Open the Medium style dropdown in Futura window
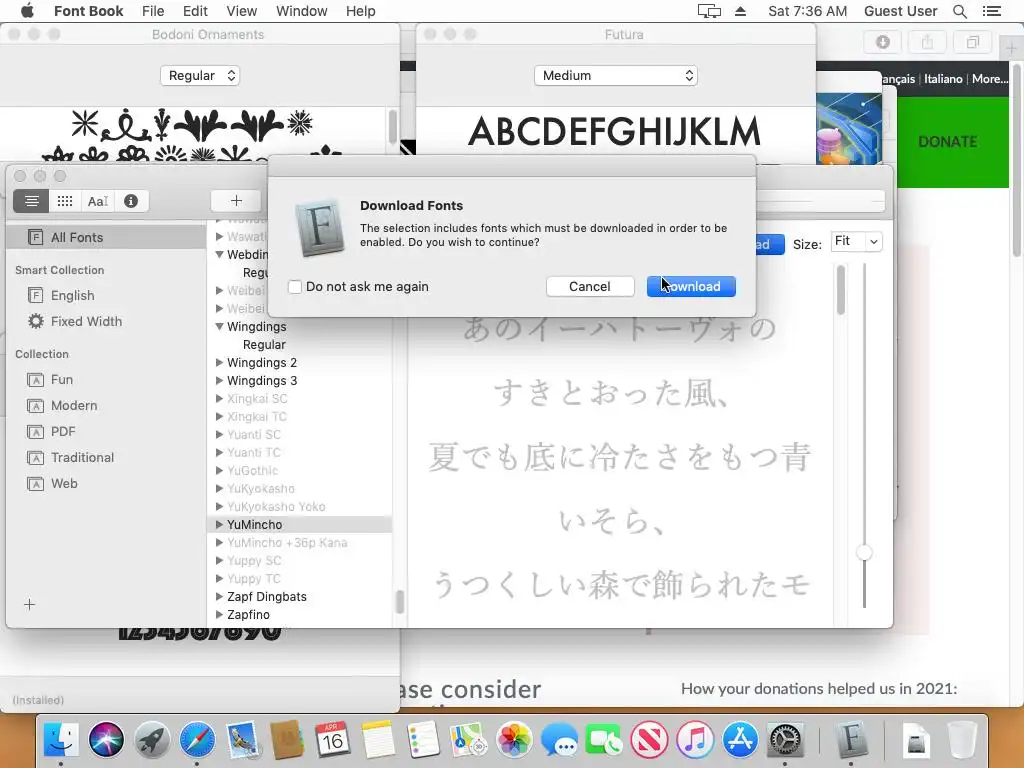The width and height of the screenshot is (1024, 768). click(616, 76)
